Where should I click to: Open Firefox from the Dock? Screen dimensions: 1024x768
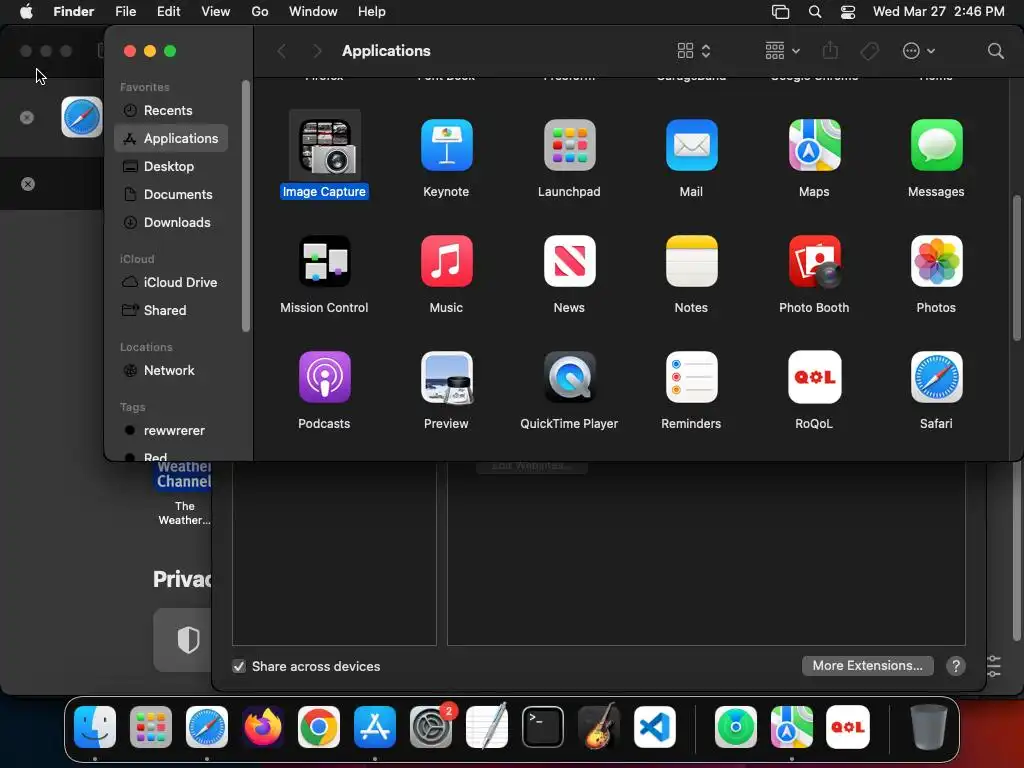[263, 727]
